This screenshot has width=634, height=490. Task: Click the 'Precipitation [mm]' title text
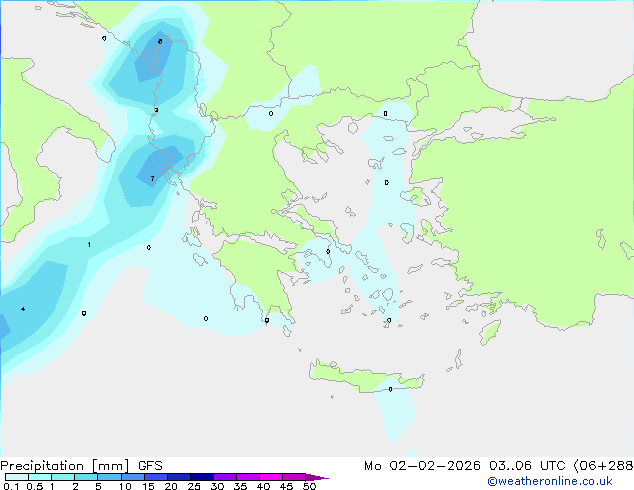[65, 466]
